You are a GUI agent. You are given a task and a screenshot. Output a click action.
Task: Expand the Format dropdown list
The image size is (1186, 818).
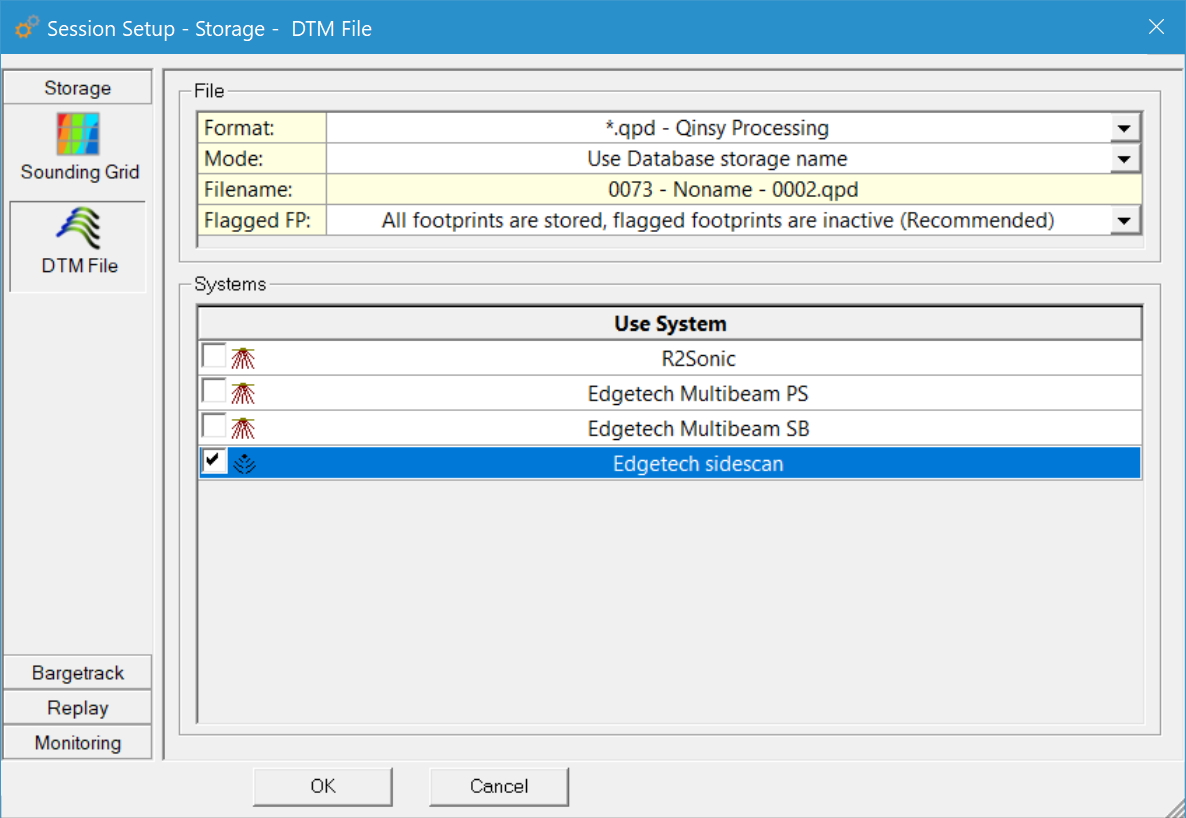pyautogui.click(x=1125, y=129)
